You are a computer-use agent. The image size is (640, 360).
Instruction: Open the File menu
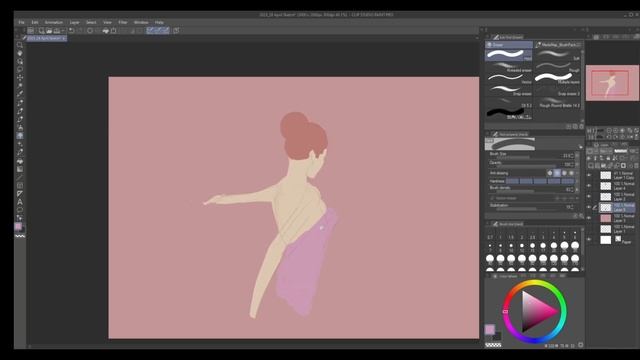click(21, 22)
